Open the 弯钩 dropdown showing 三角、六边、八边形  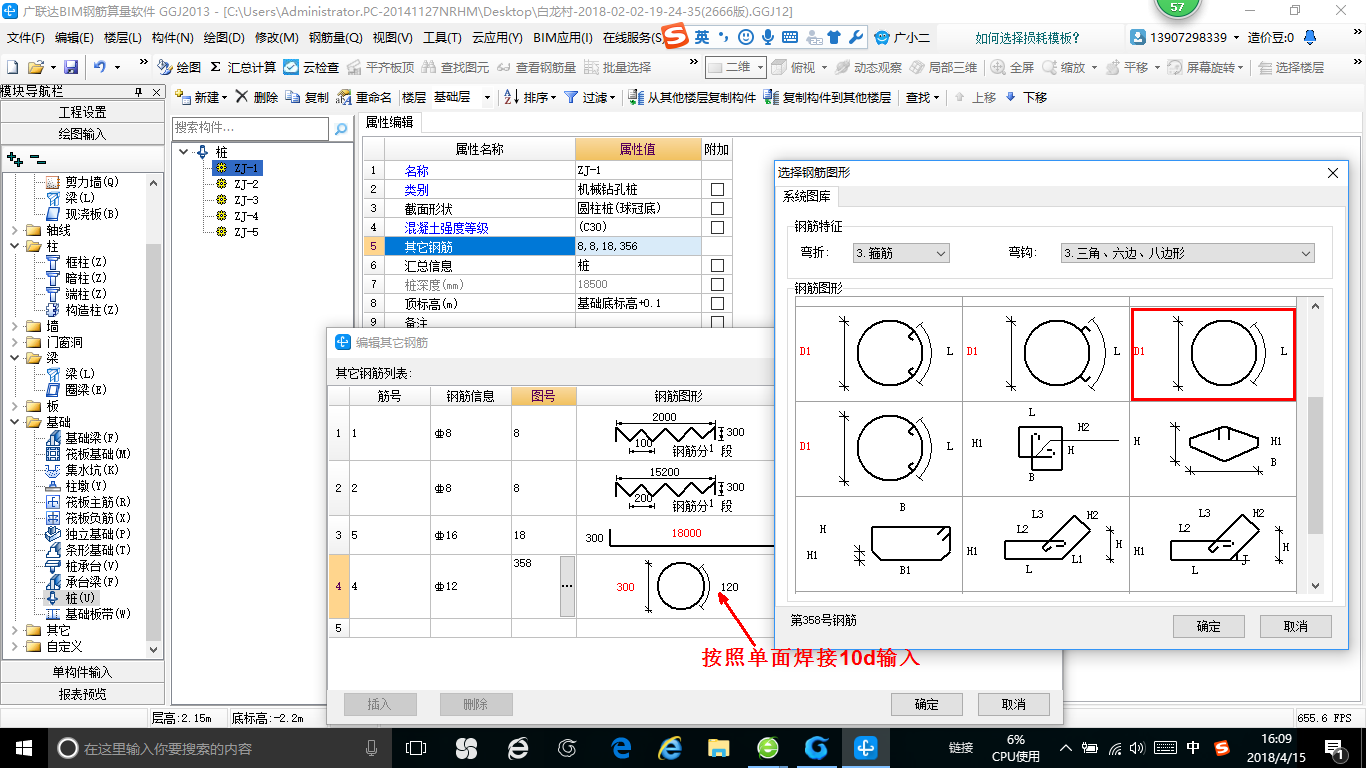pos(1187,254)
